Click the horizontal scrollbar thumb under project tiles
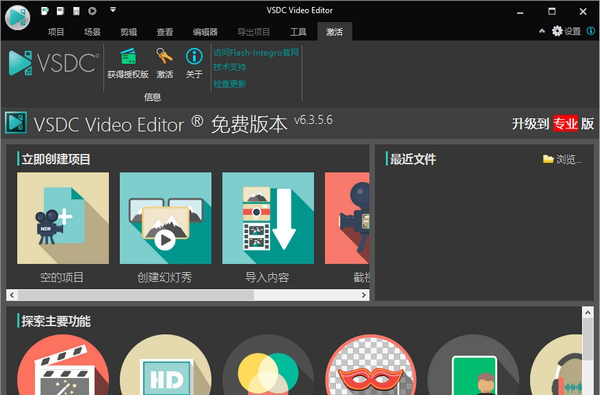600x410 pixels. 135,295
